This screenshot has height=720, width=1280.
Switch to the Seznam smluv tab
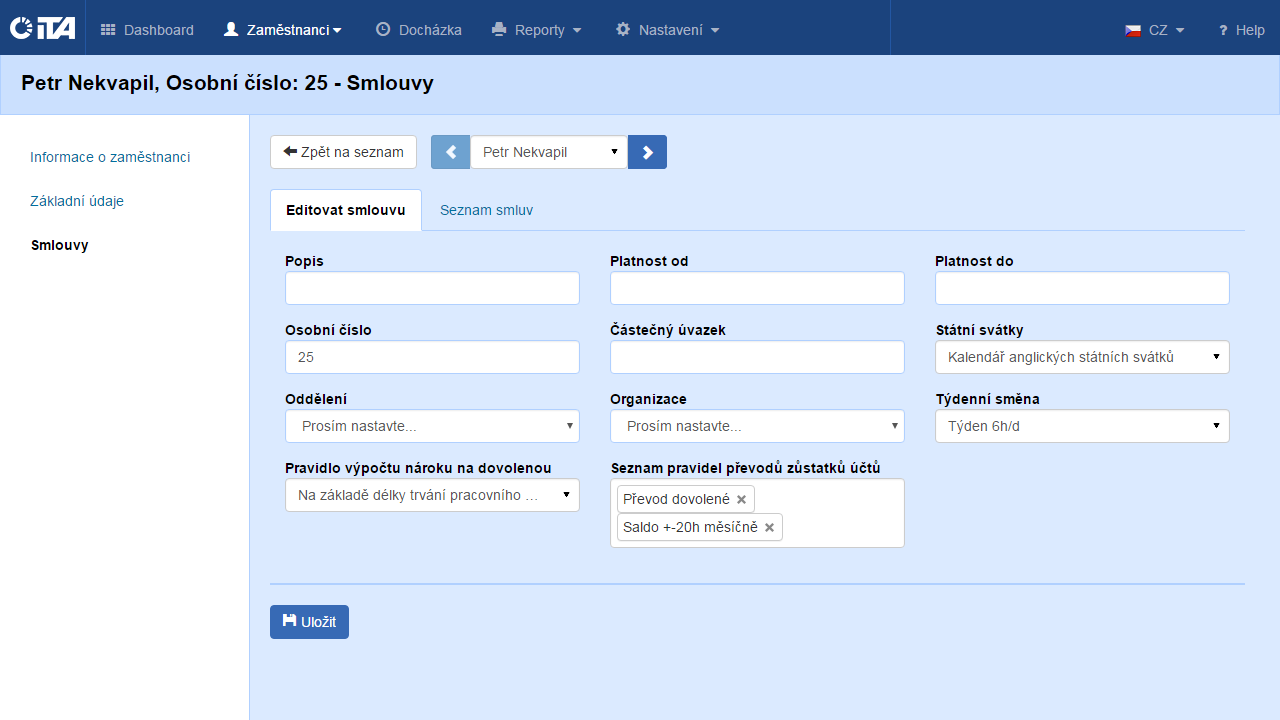tap(486, 211)
